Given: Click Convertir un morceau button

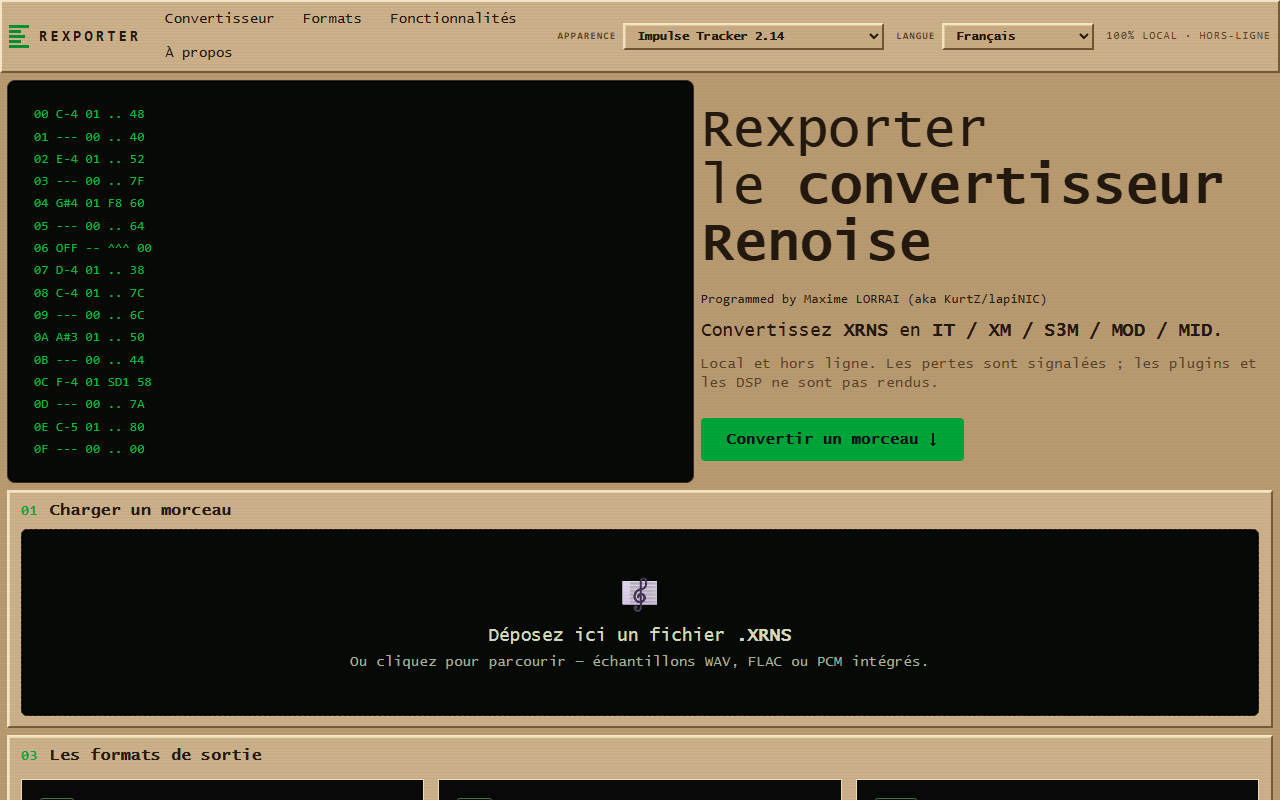Looking at the screenshot, I should 832,439.
